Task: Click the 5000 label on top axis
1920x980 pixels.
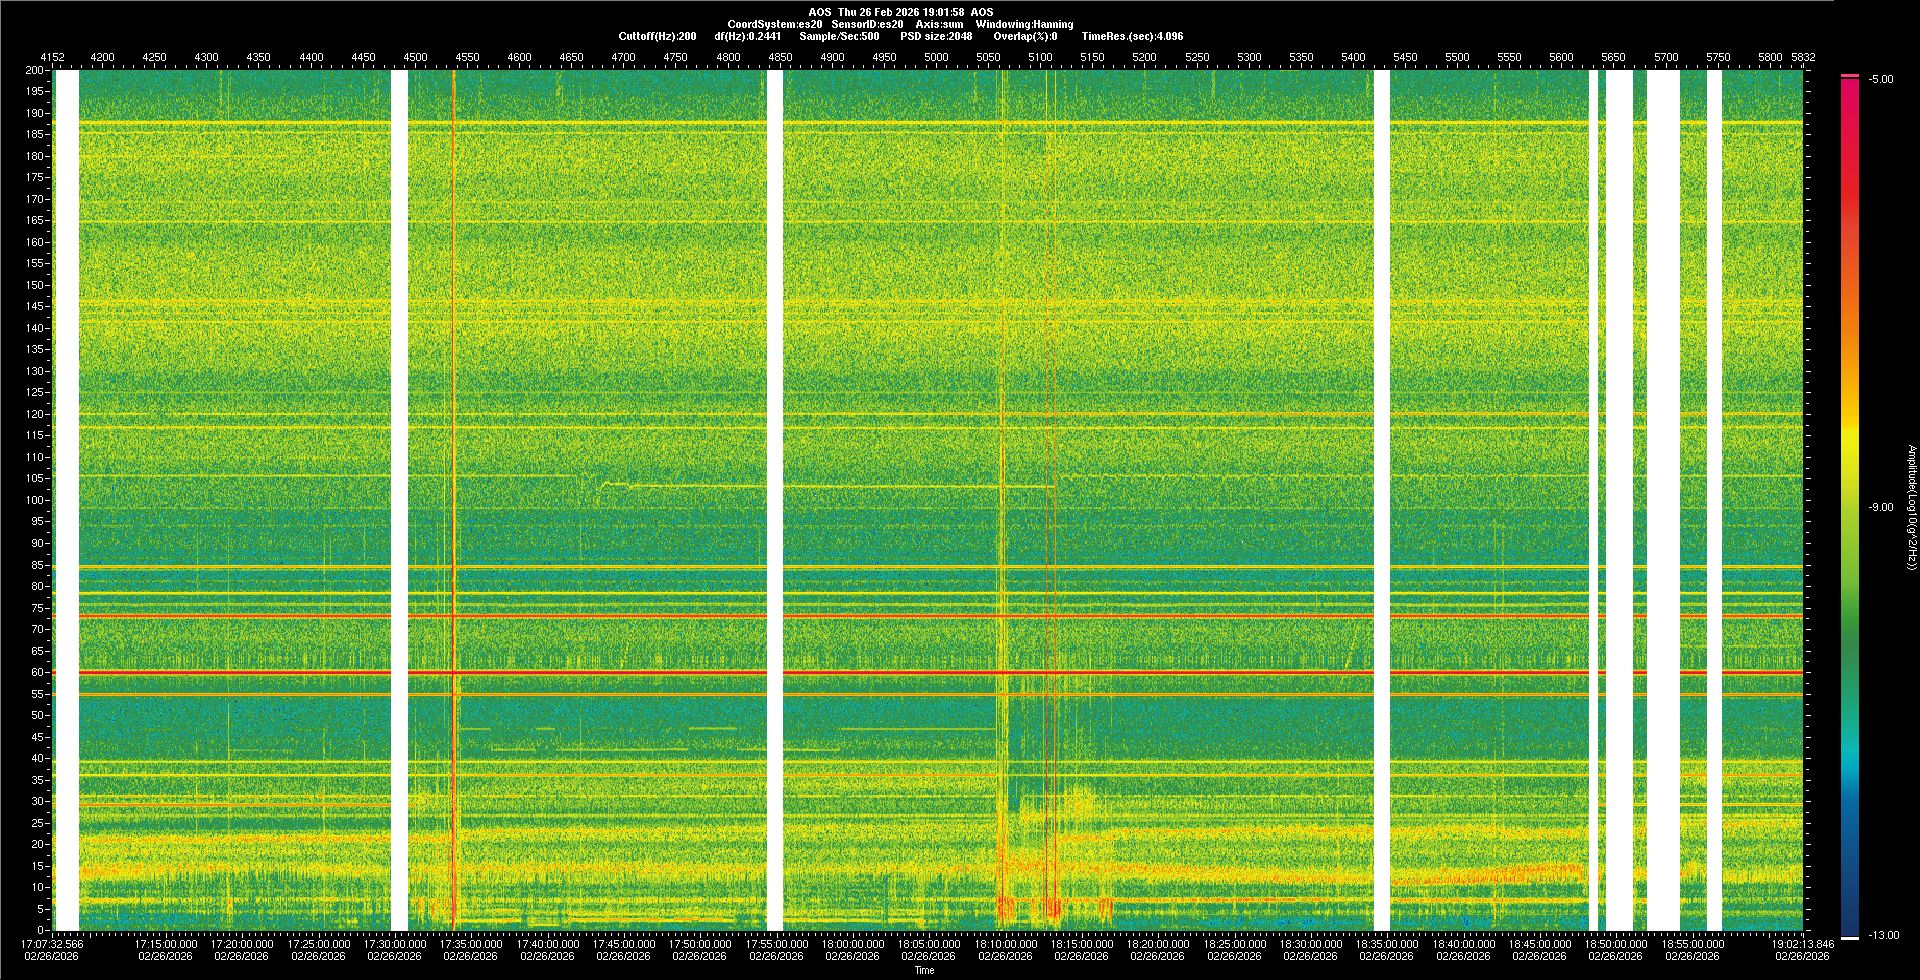Action: (x=936, y=57)
